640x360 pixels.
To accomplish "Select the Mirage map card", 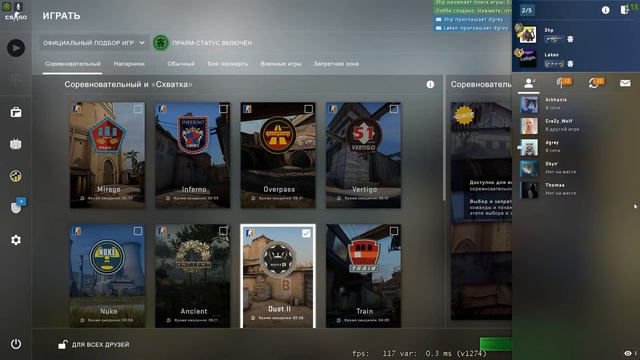I will (x=107, y=155).
